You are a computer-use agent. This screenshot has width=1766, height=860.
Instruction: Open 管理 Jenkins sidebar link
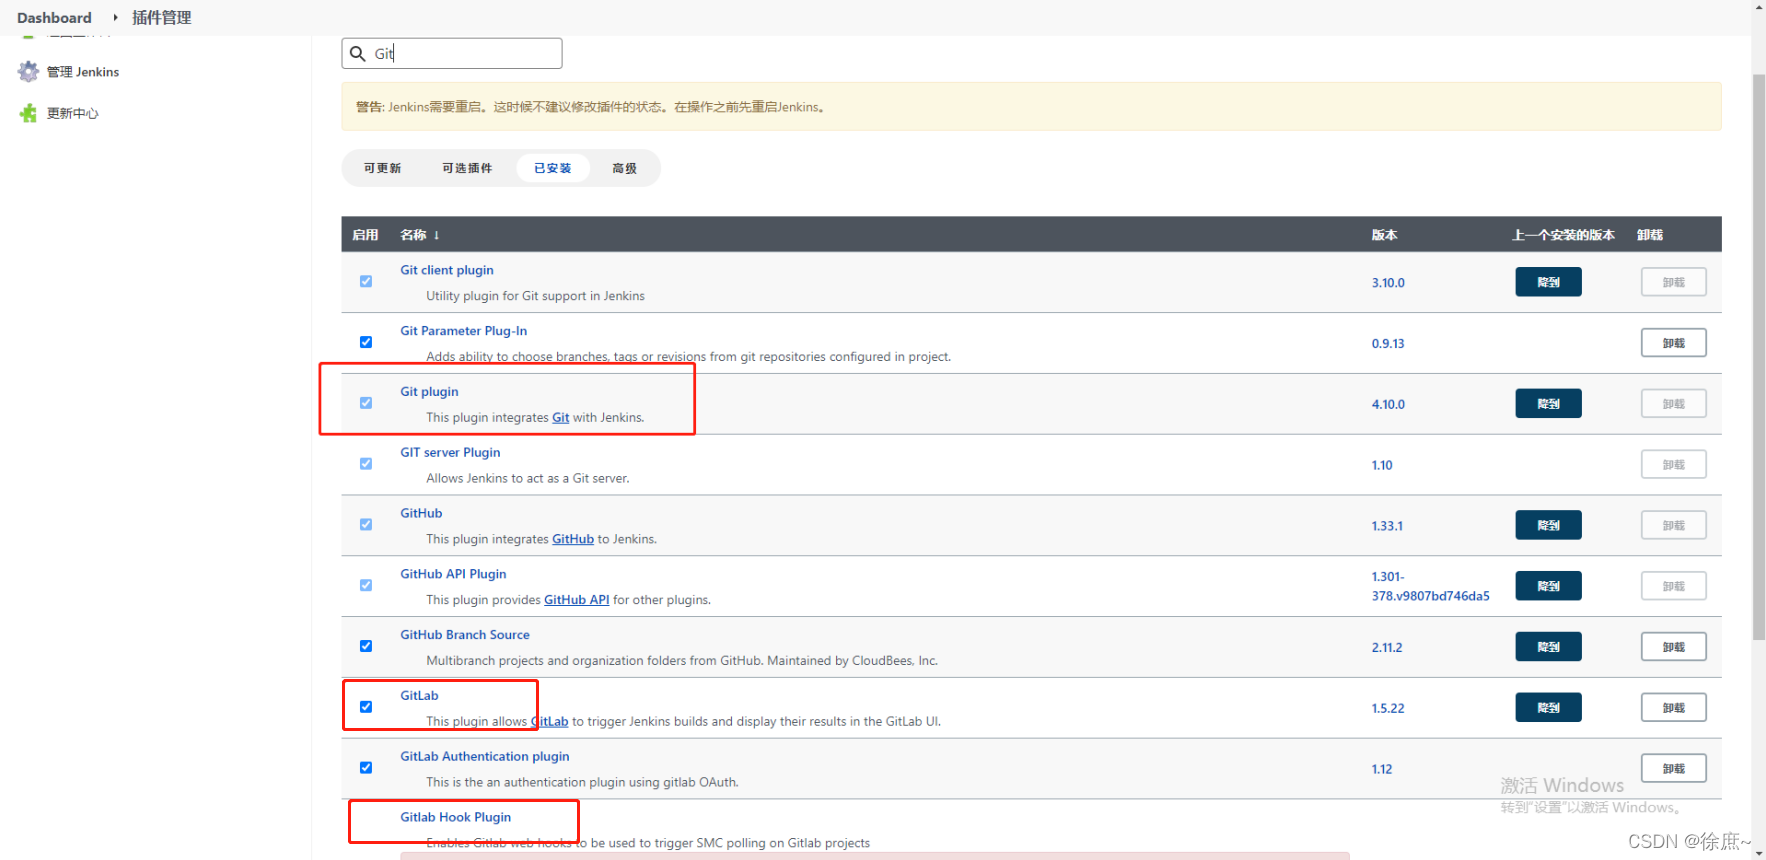tap(83, 72)
